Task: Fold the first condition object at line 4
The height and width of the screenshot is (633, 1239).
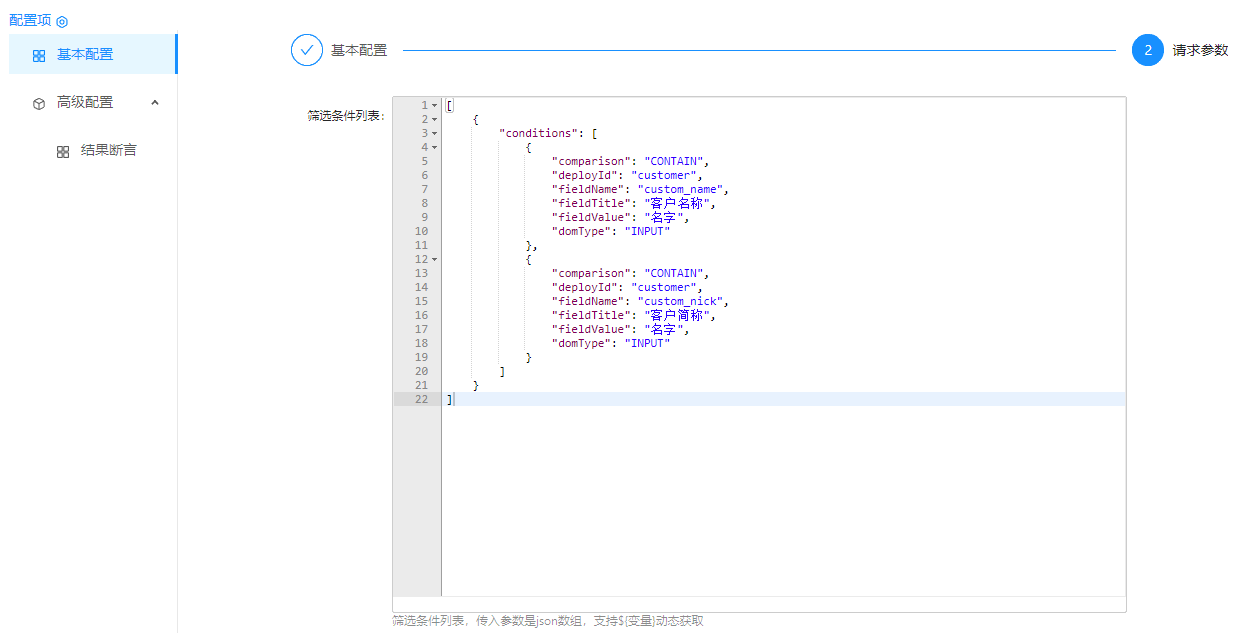Action: pos(435,147)
